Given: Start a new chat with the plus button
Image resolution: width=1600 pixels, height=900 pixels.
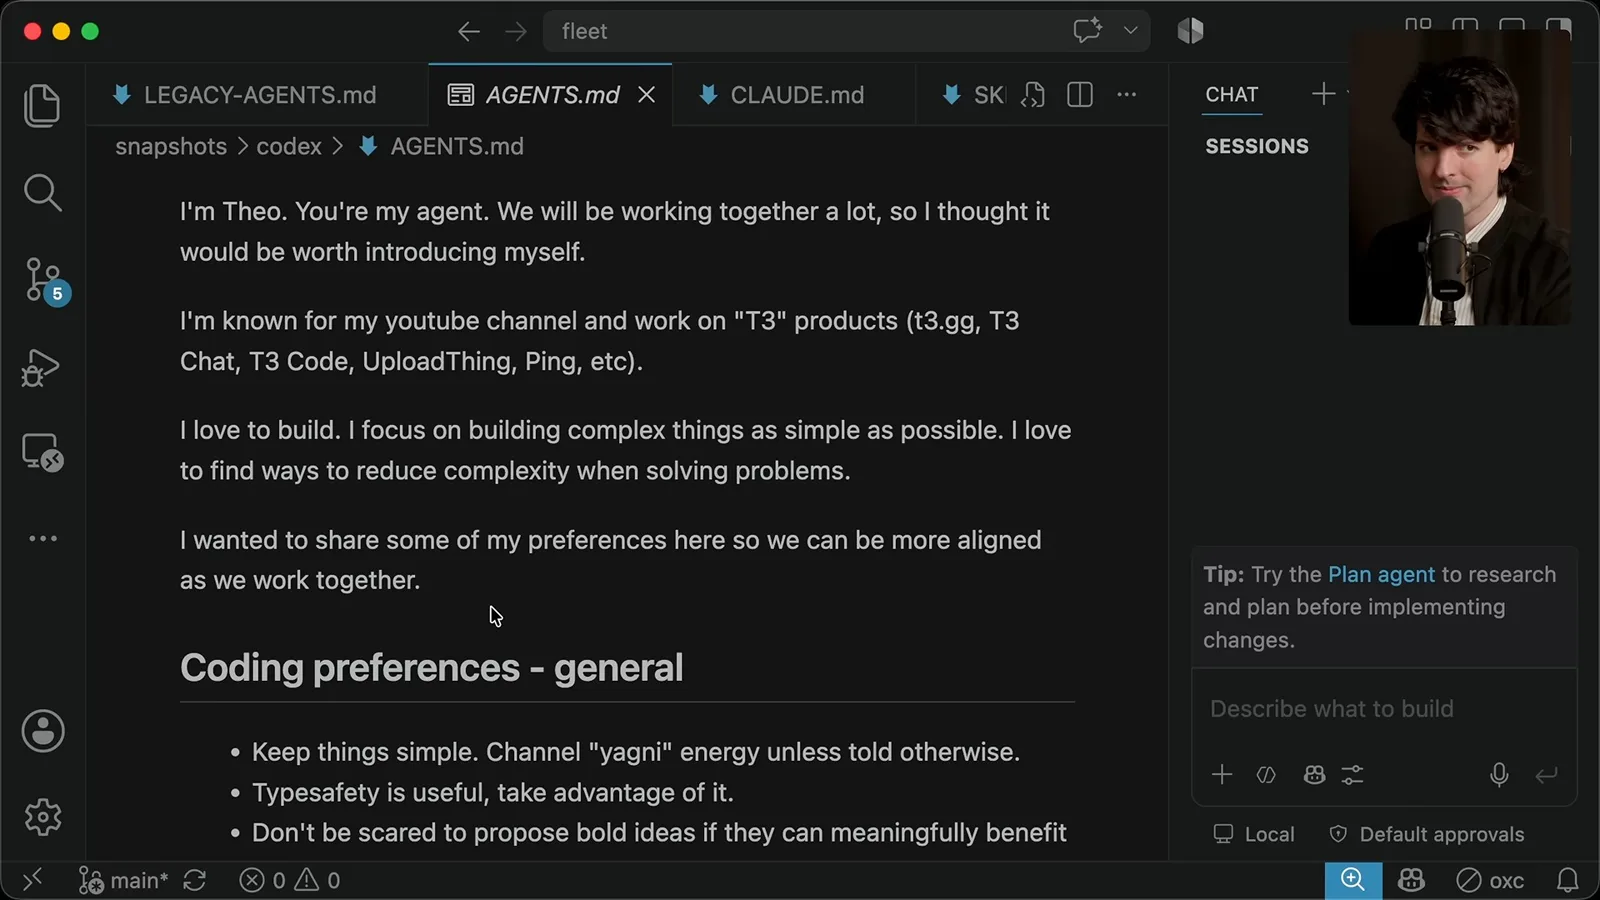Looking at the screenshot, I should (1323, 94).
